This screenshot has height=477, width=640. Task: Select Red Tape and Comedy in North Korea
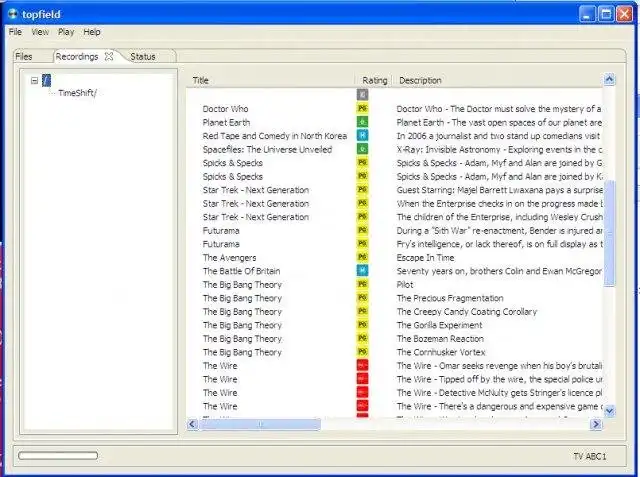(275, 136)
